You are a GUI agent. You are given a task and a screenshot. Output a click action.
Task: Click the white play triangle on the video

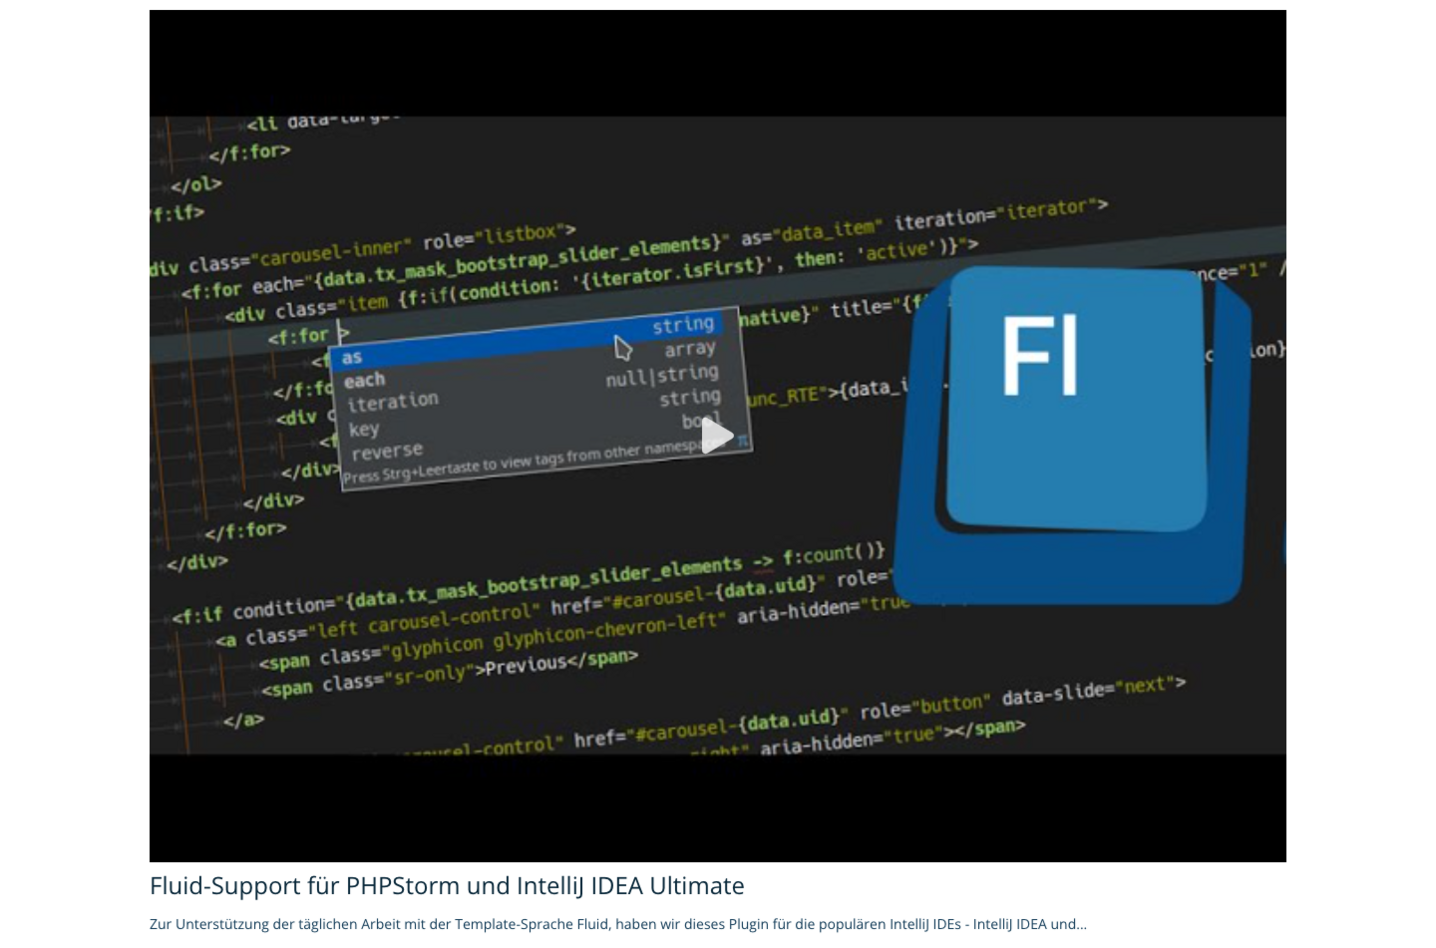716,435
